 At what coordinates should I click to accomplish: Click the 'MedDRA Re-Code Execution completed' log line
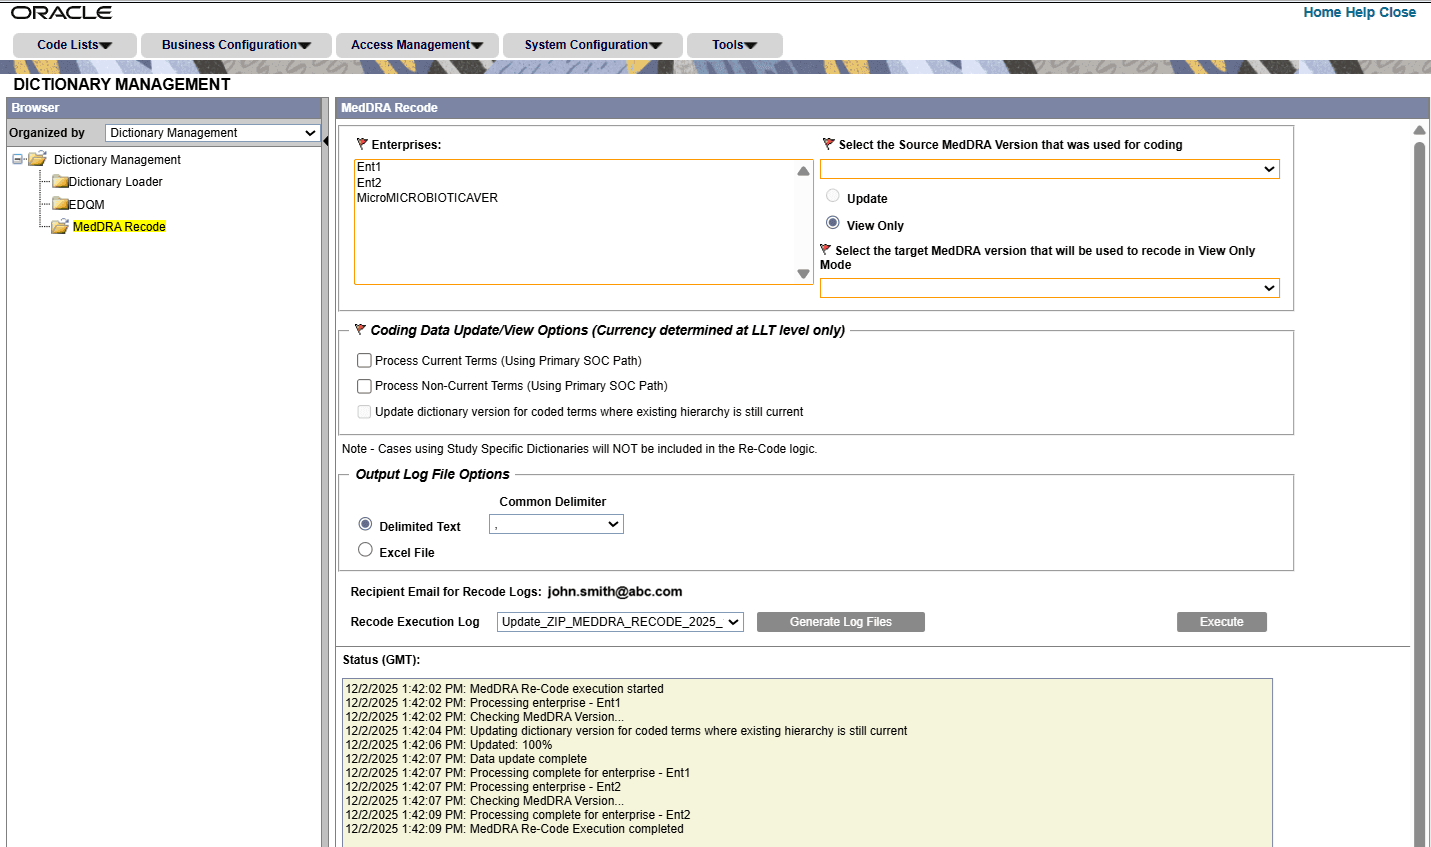pos(515,829)
